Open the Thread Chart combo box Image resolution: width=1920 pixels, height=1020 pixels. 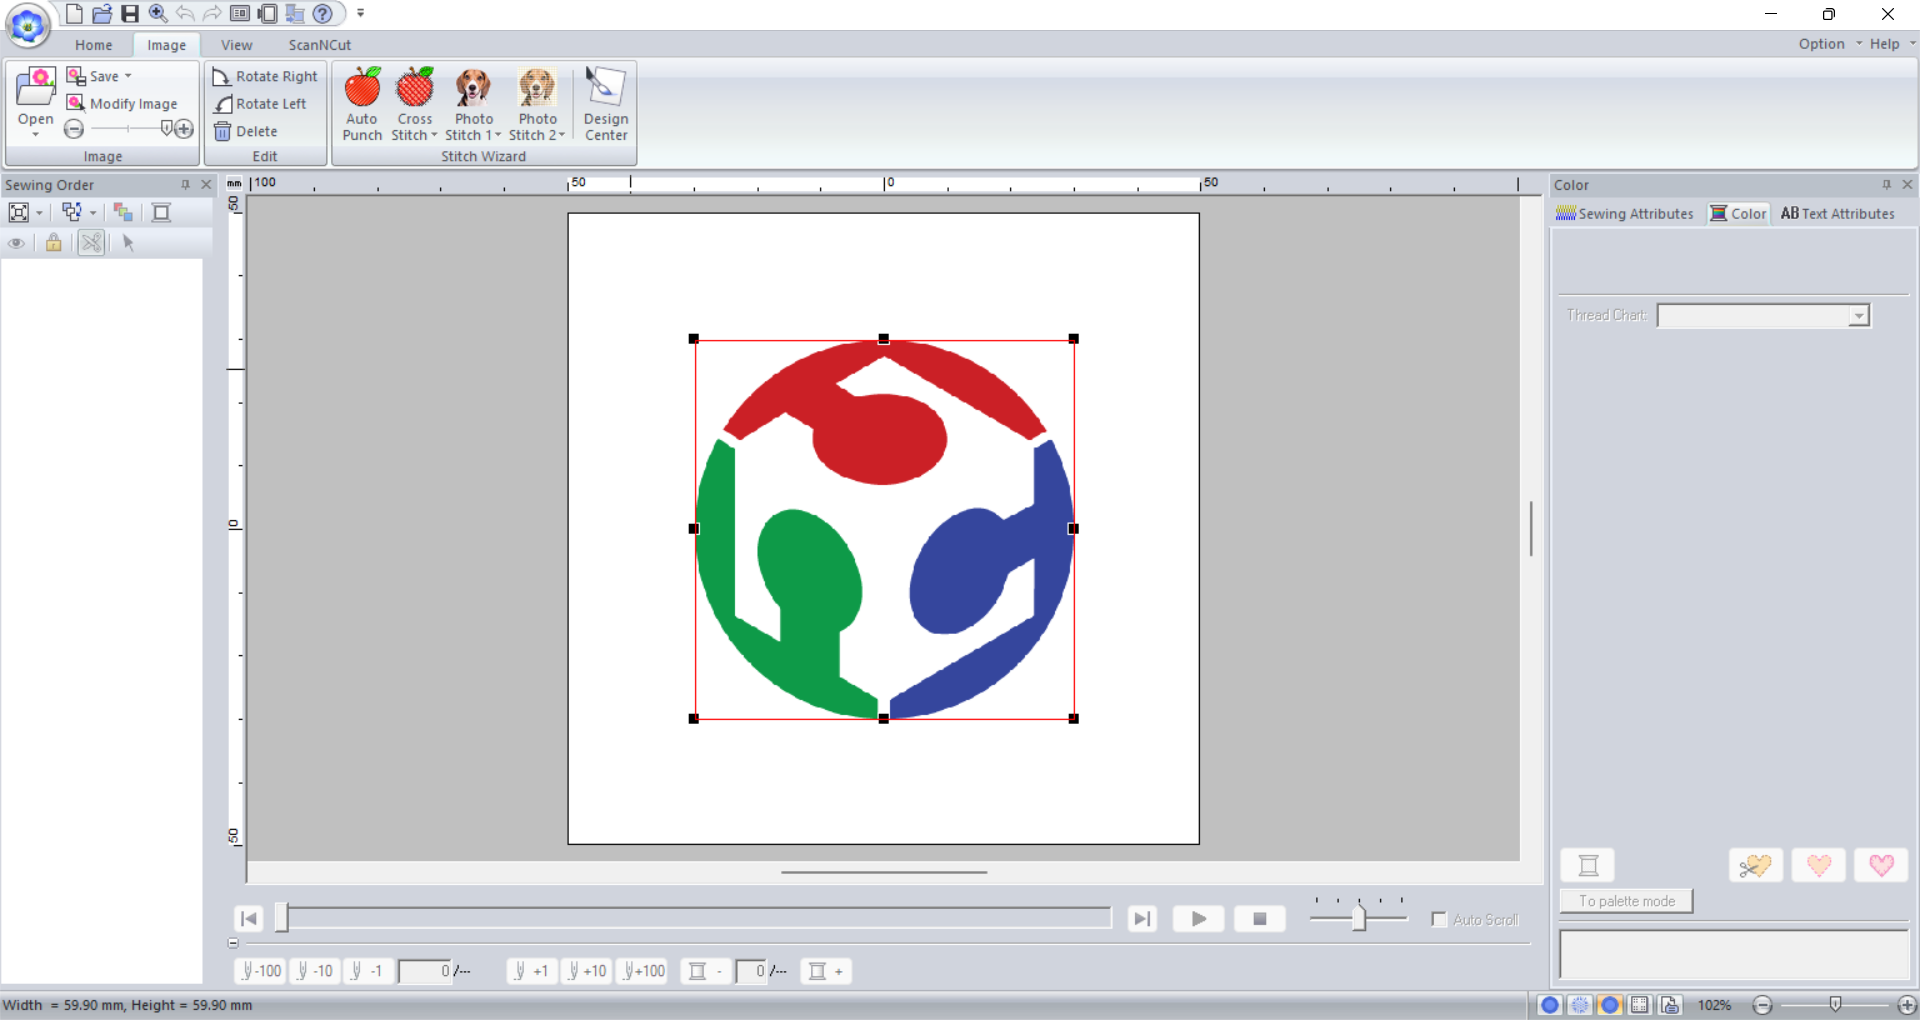pos(1764,316)
